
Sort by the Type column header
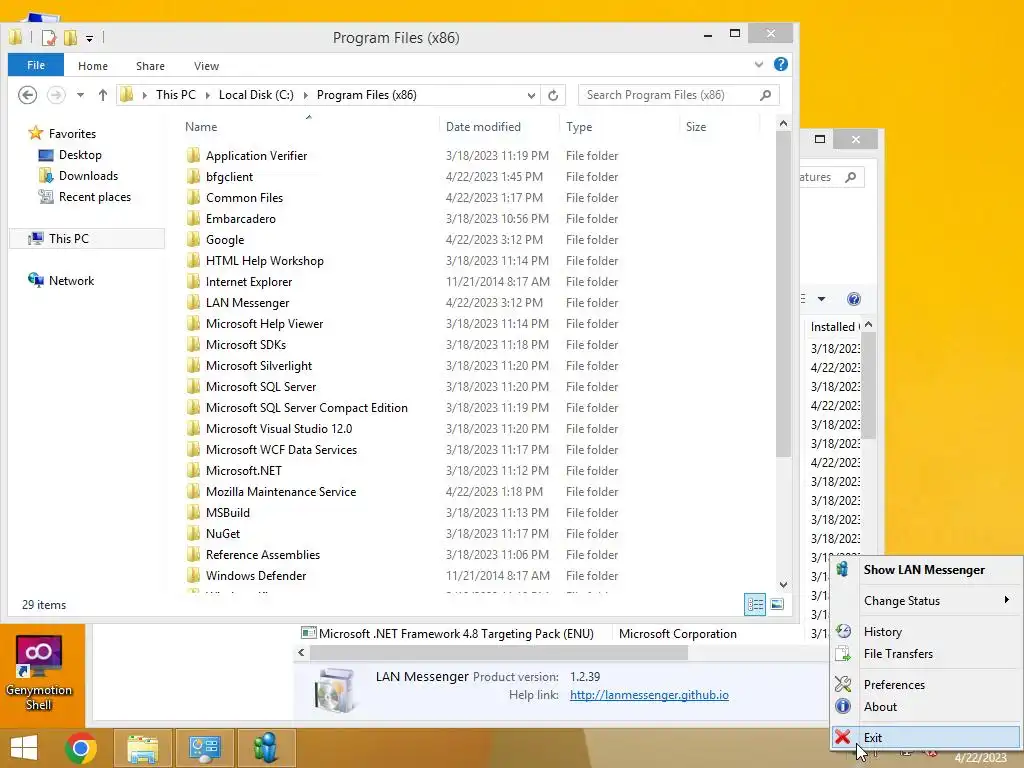(619, 127)
